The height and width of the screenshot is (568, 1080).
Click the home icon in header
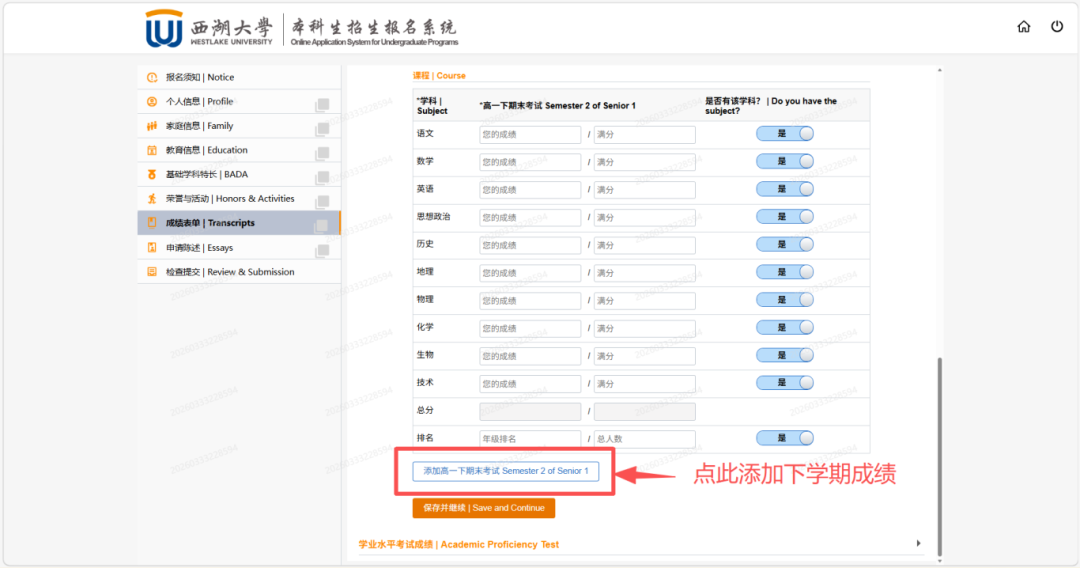pos(1023,27)
